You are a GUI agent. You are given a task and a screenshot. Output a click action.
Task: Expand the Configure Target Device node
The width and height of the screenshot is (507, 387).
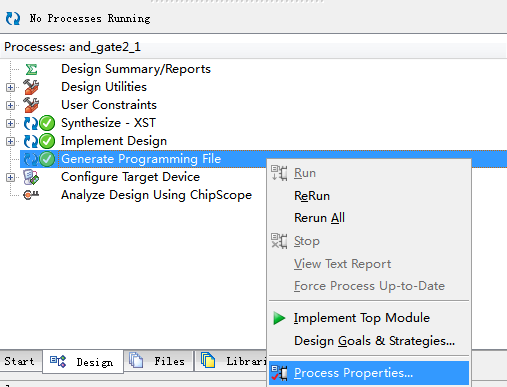pyautogui.click(x=10, y=177)
